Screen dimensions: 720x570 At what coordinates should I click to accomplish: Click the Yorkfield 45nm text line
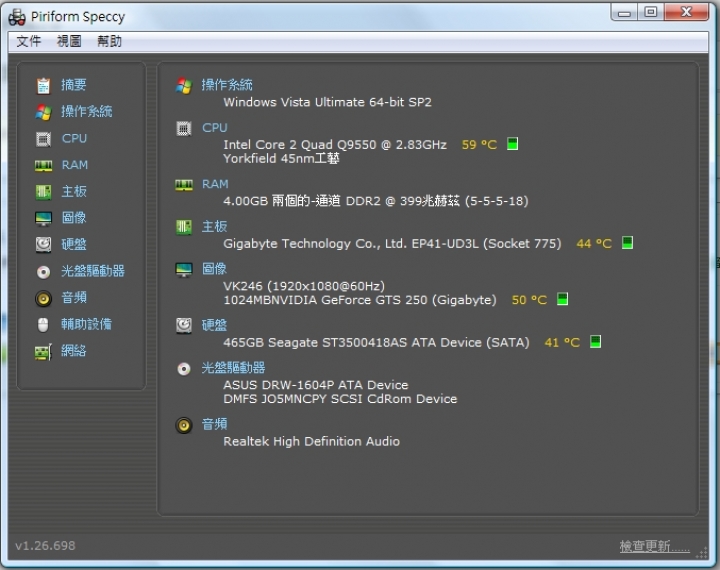[281, 158]
